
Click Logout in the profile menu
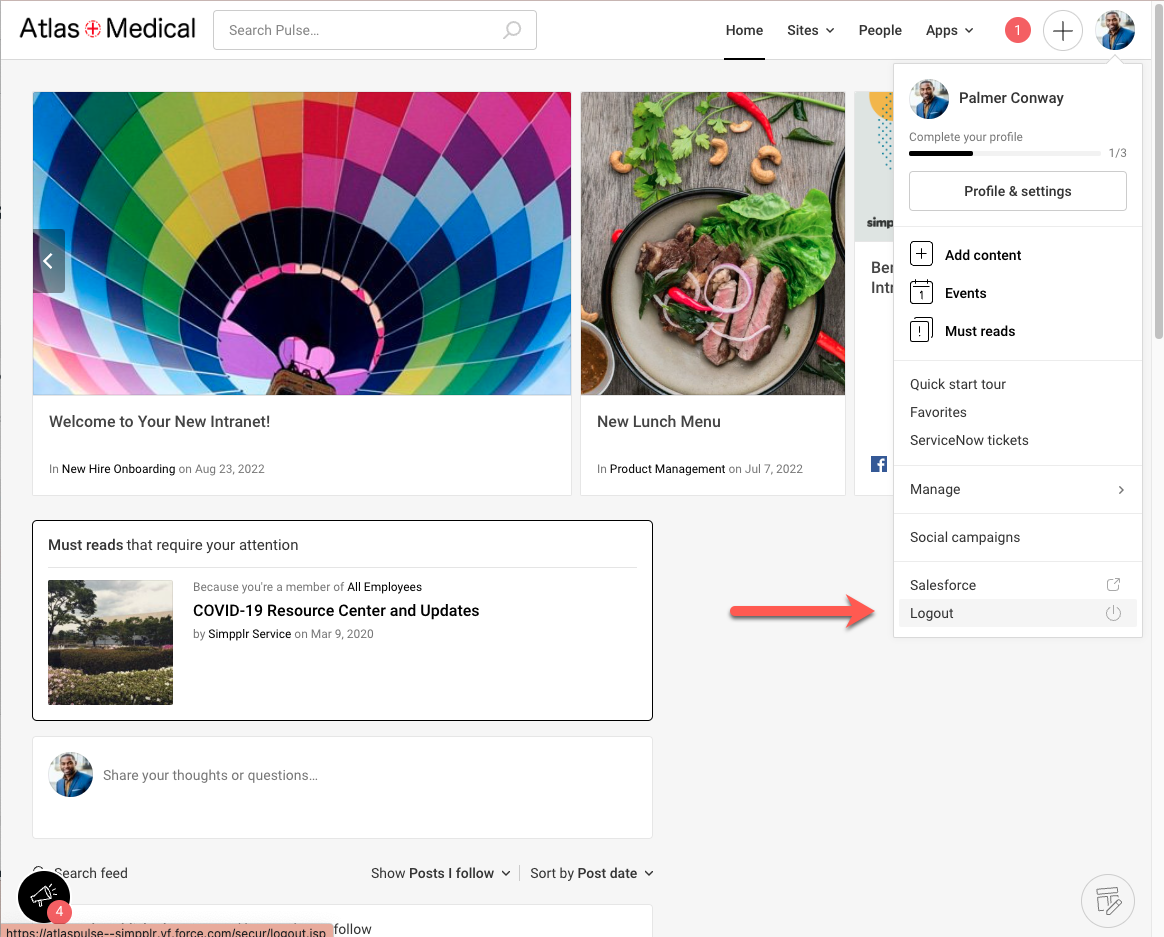pos(1017,613)
